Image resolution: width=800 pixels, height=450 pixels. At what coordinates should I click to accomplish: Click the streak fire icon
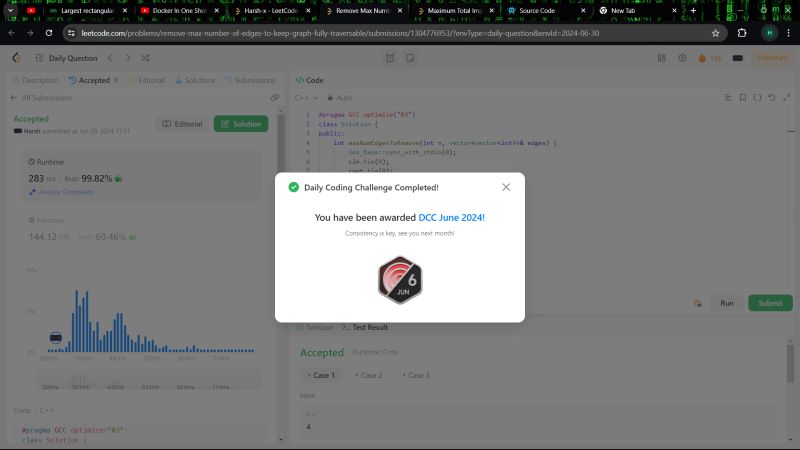(x=702, y=58)
